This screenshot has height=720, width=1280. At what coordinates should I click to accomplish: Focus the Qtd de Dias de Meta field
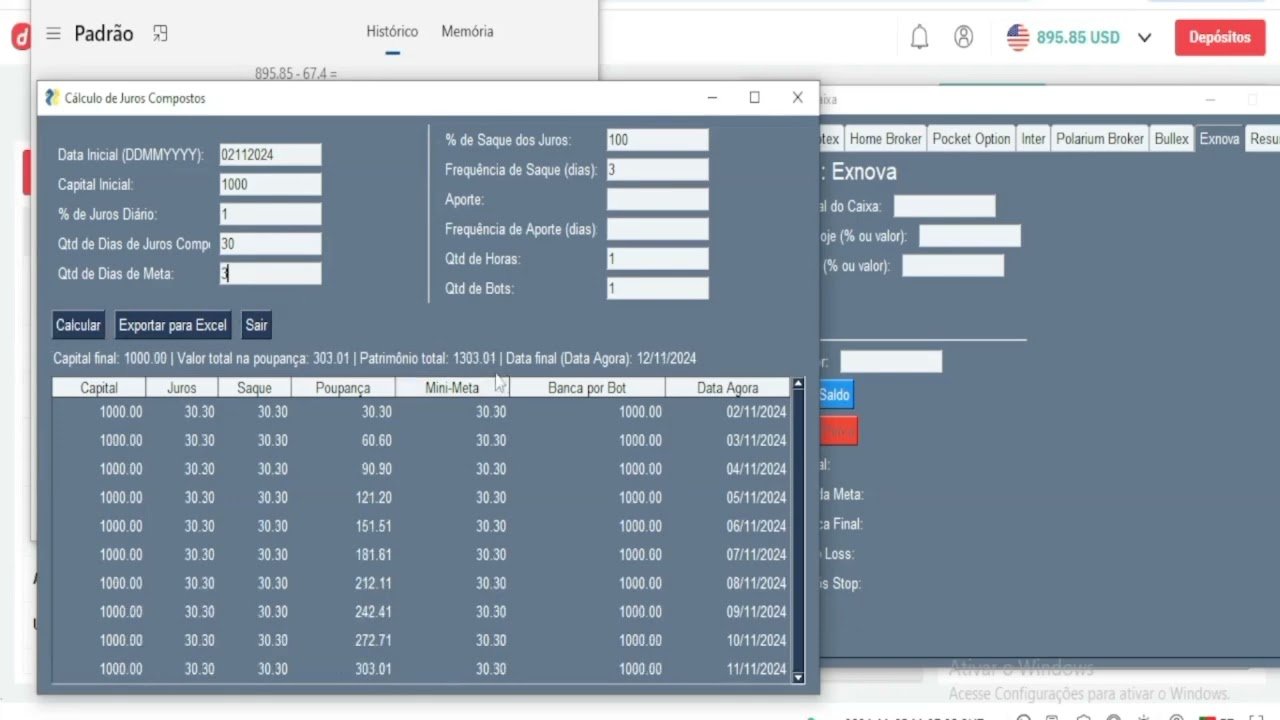(270, 273)
